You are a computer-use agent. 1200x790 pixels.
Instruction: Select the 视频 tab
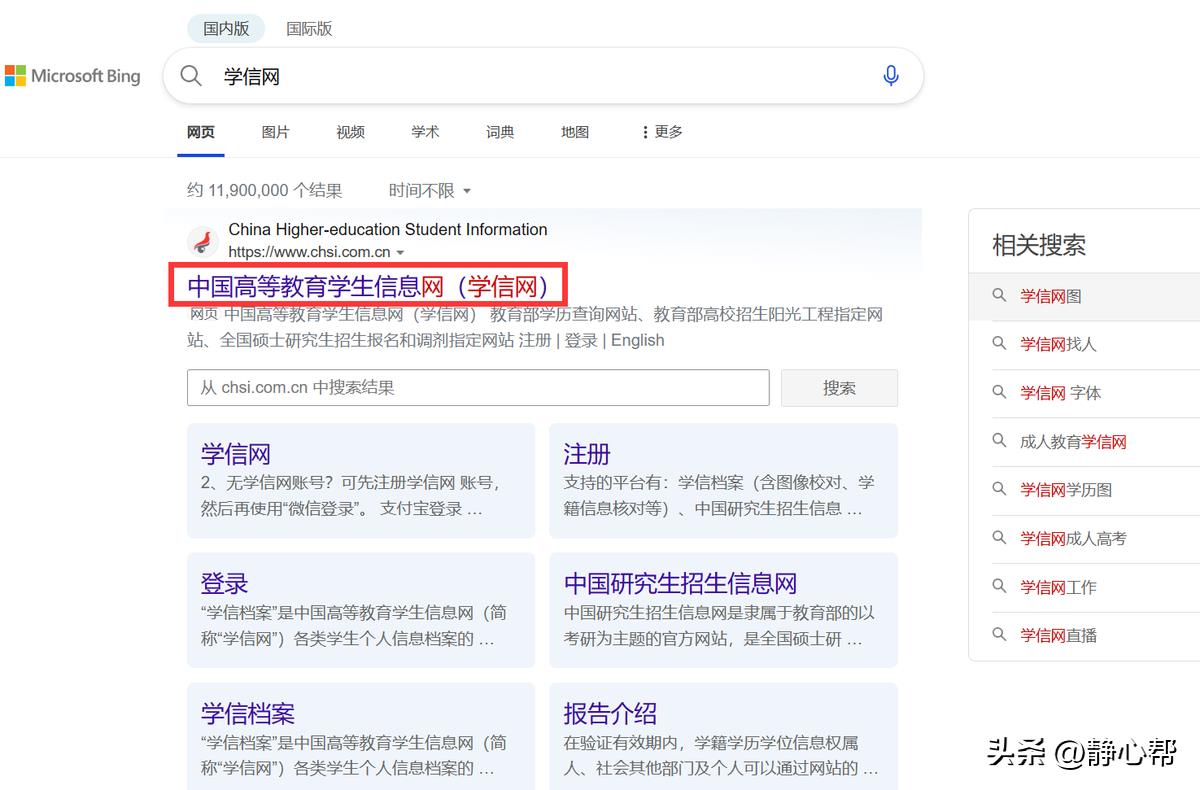[350, 132]
